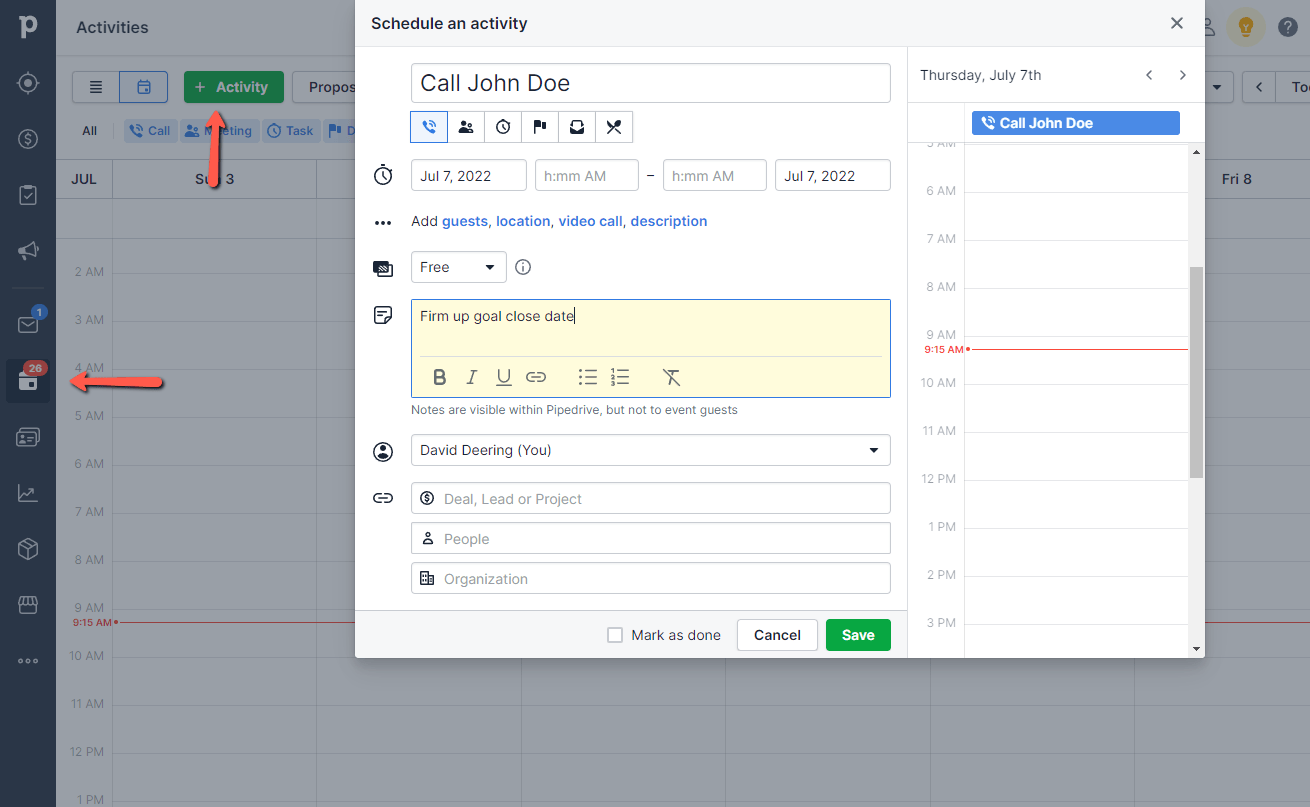The image size is (1310, 807).
Task: Go to next day in side calendar
Action: click(x=1183, y=75)
